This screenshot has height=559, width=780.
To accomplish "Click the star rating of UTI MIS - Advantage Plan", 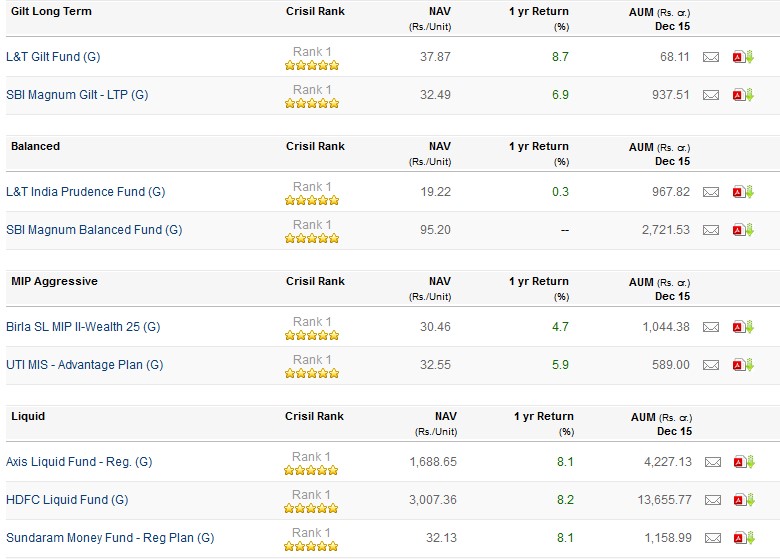I will point(312,373).
